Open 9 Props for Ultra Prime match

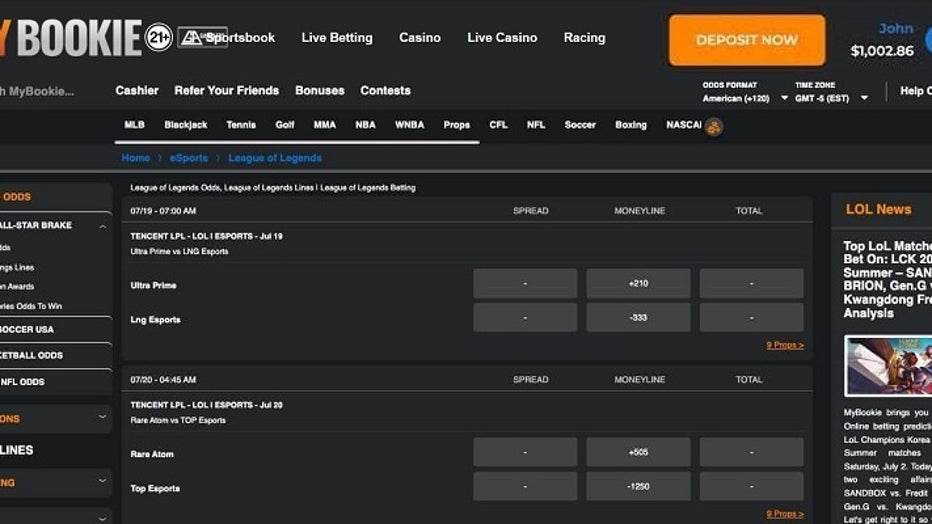[785, 345]
